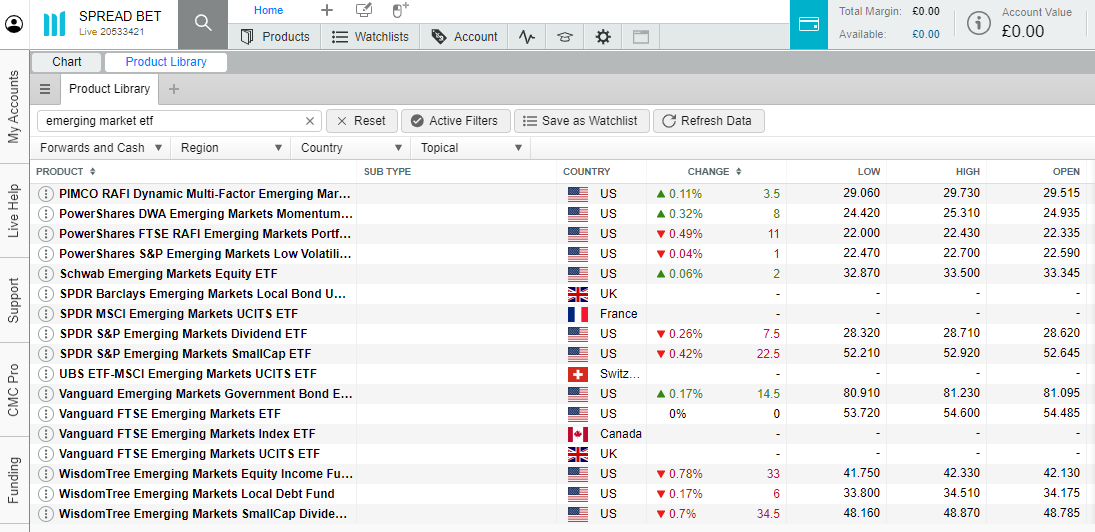Switch to the Chart tab
This screenshot has width=1095, height=532.
click(67, 62)
